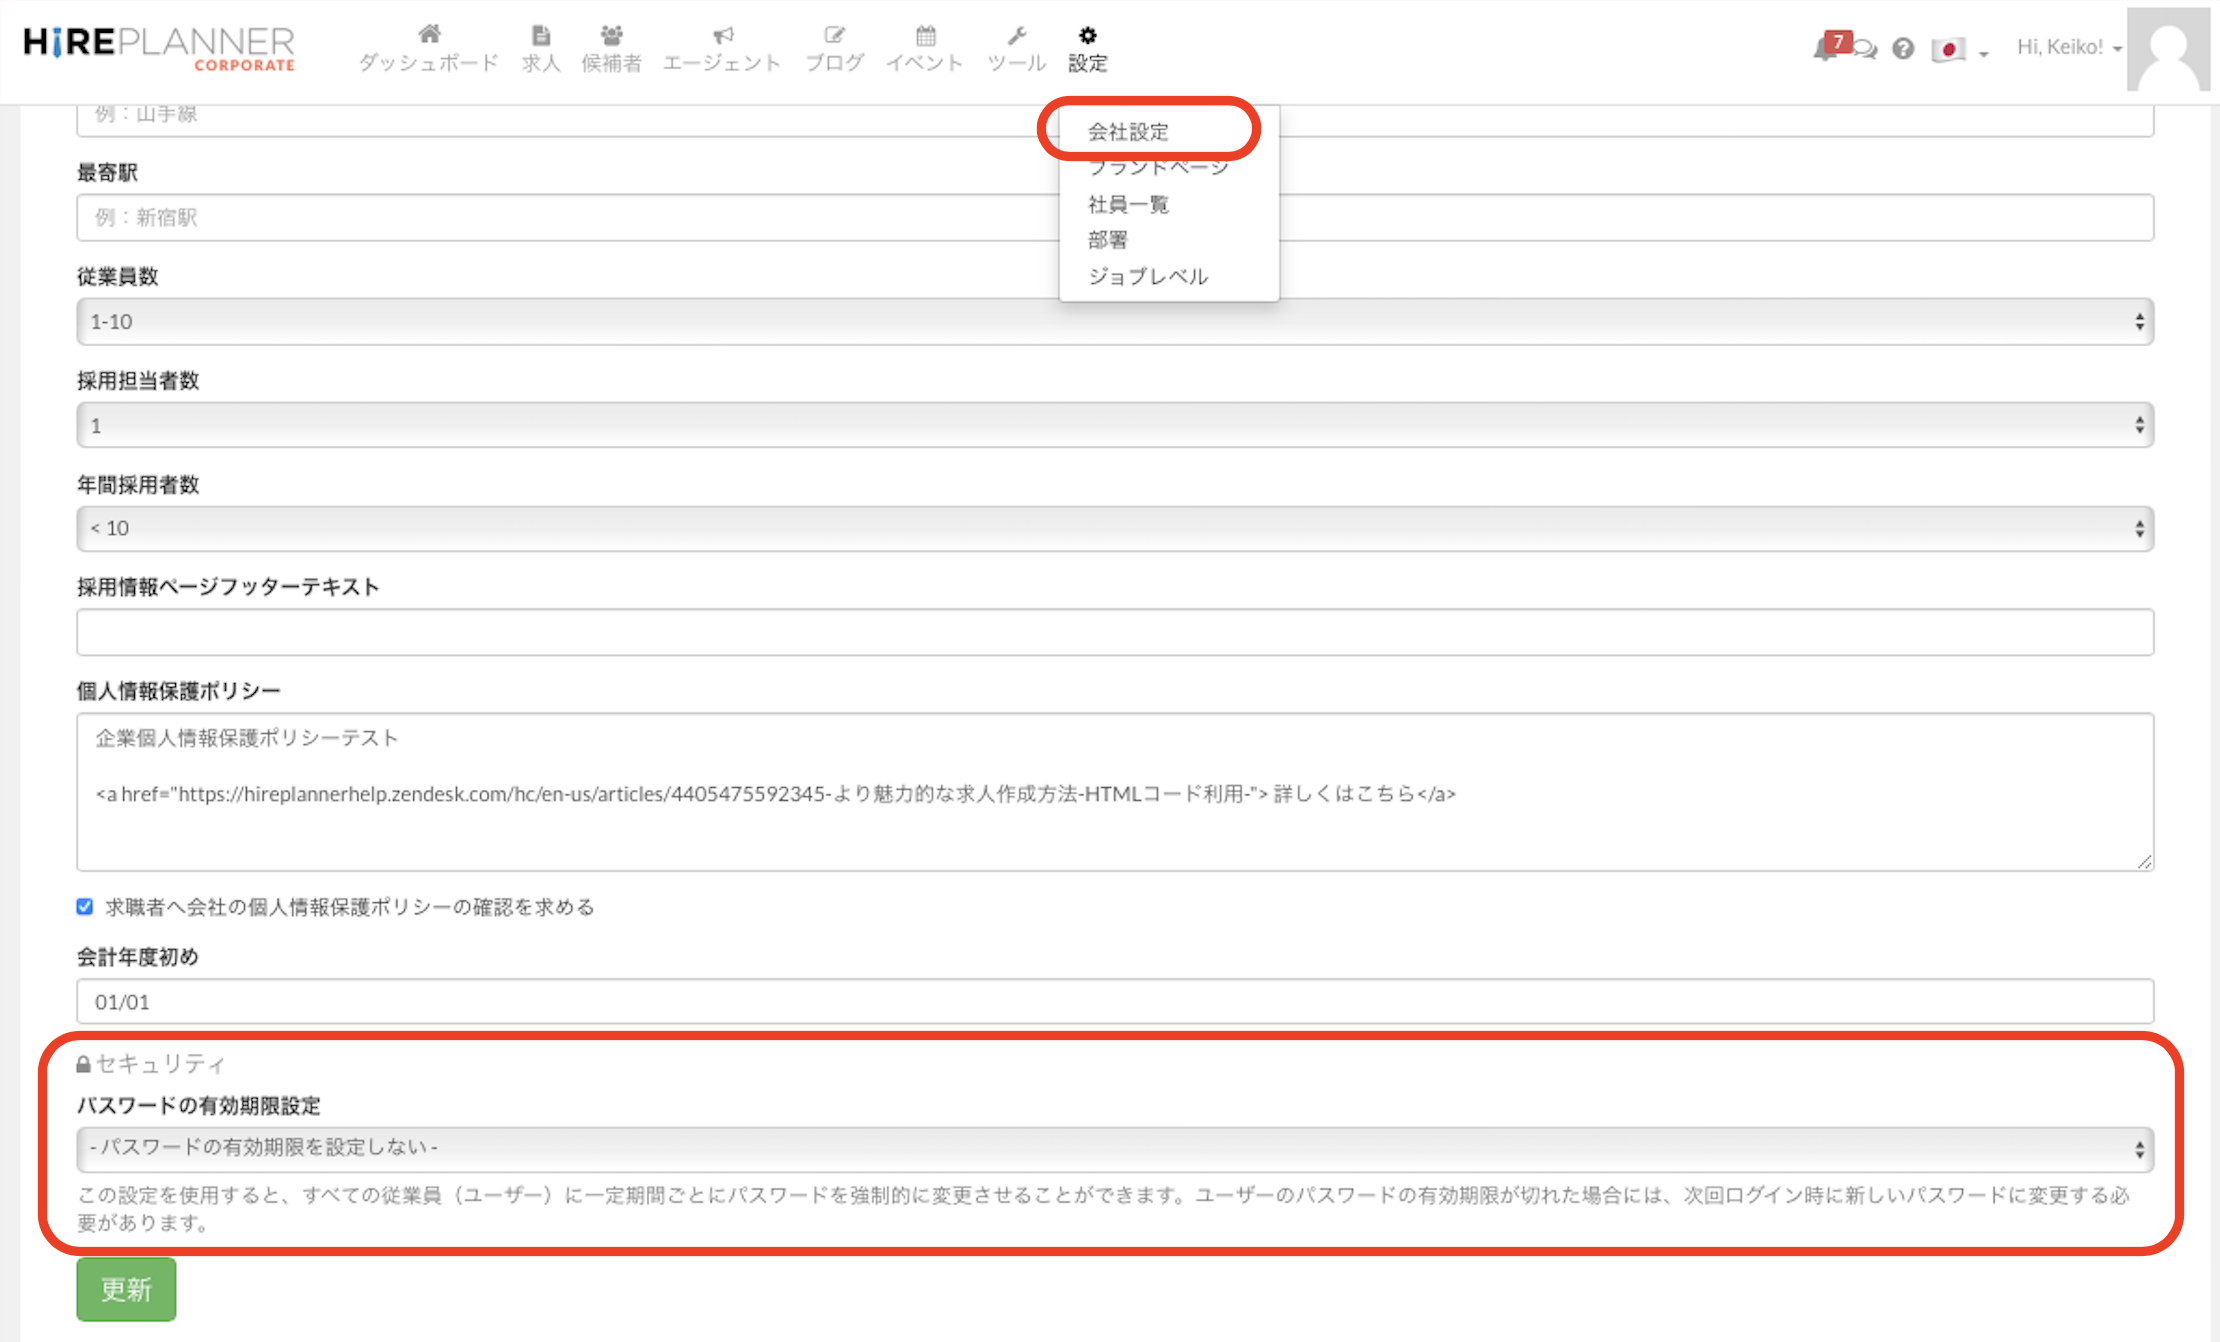Toggle privacy policy confirmation checkbox
Screen dimensions: 2220x1342
click(x=85, y=906)
